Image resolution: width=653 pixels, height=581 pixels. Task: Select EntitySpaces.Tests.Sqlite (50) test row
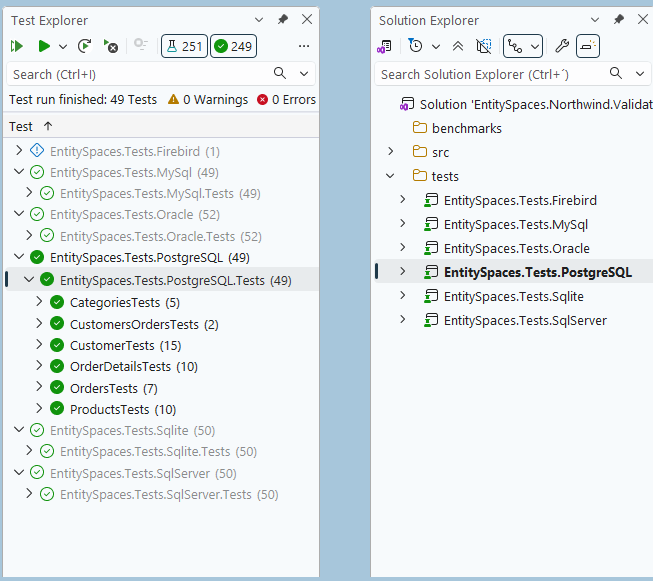pyautogui.click(x=132, y=430)
